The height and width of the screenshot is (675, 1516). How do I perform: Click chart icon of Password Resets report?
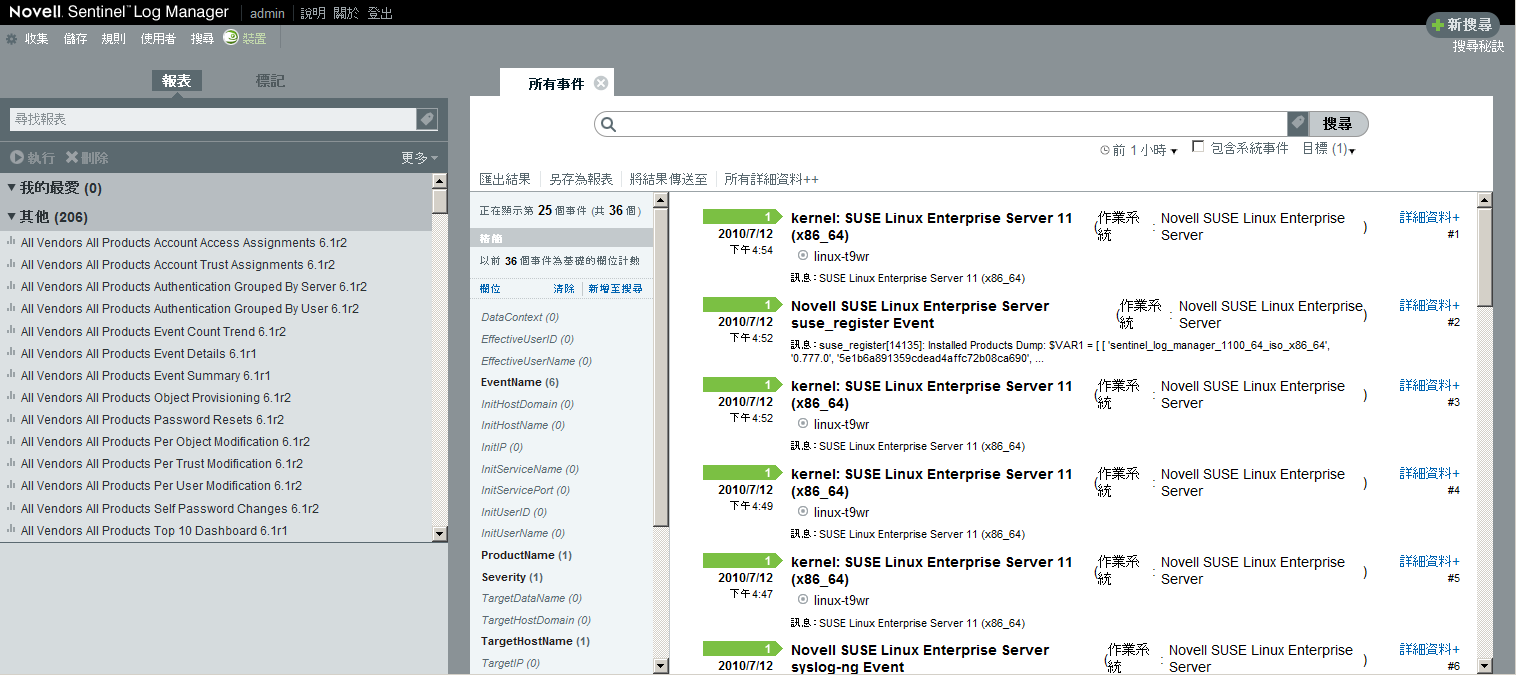coord(11,420)
